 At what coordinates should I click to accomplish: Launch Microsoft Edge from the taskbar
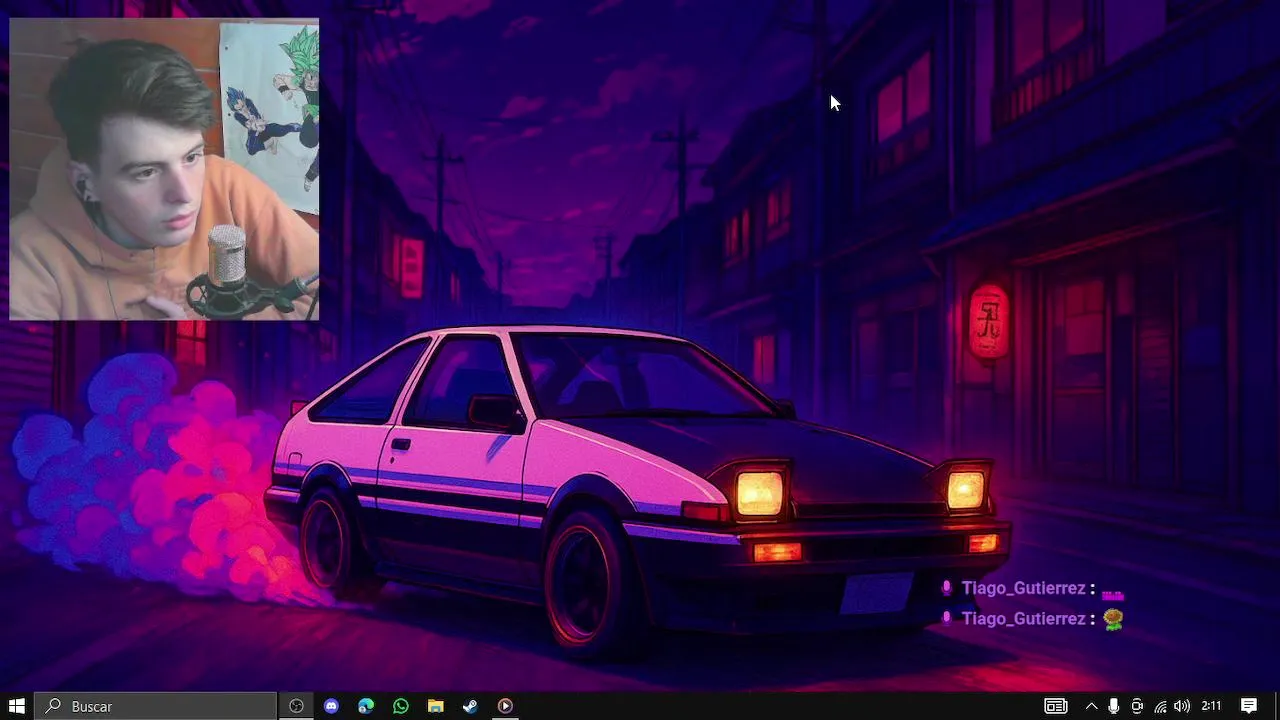coord(366,706)
